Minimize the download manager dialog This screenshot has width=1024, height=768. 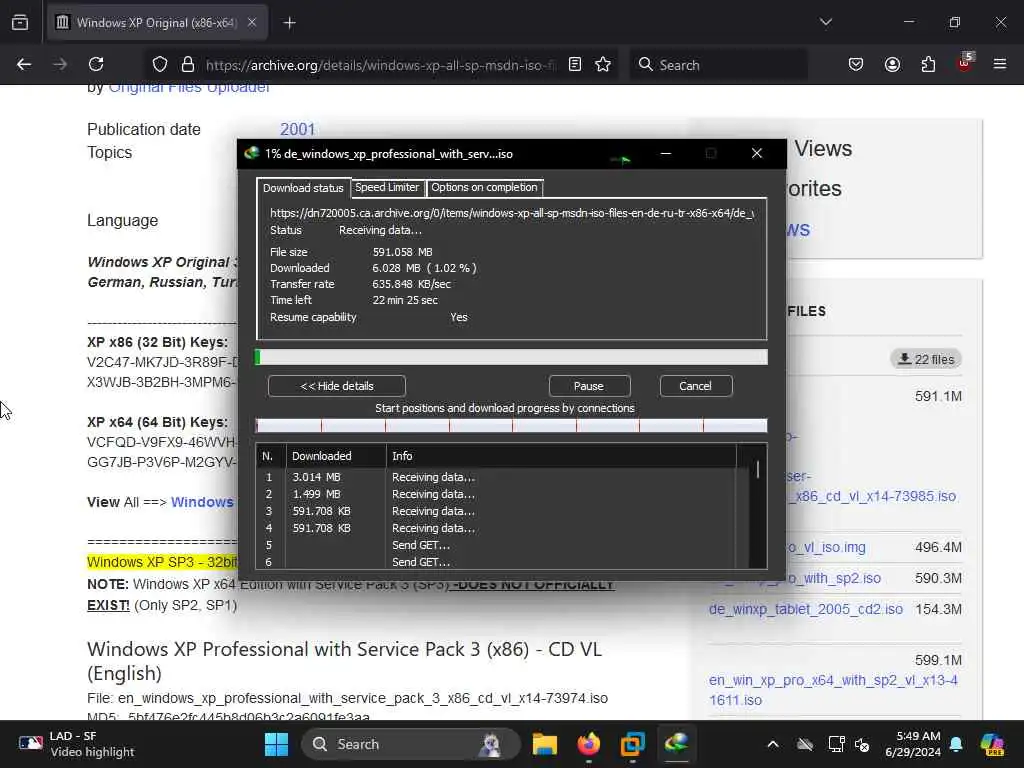tap(665, 153)
